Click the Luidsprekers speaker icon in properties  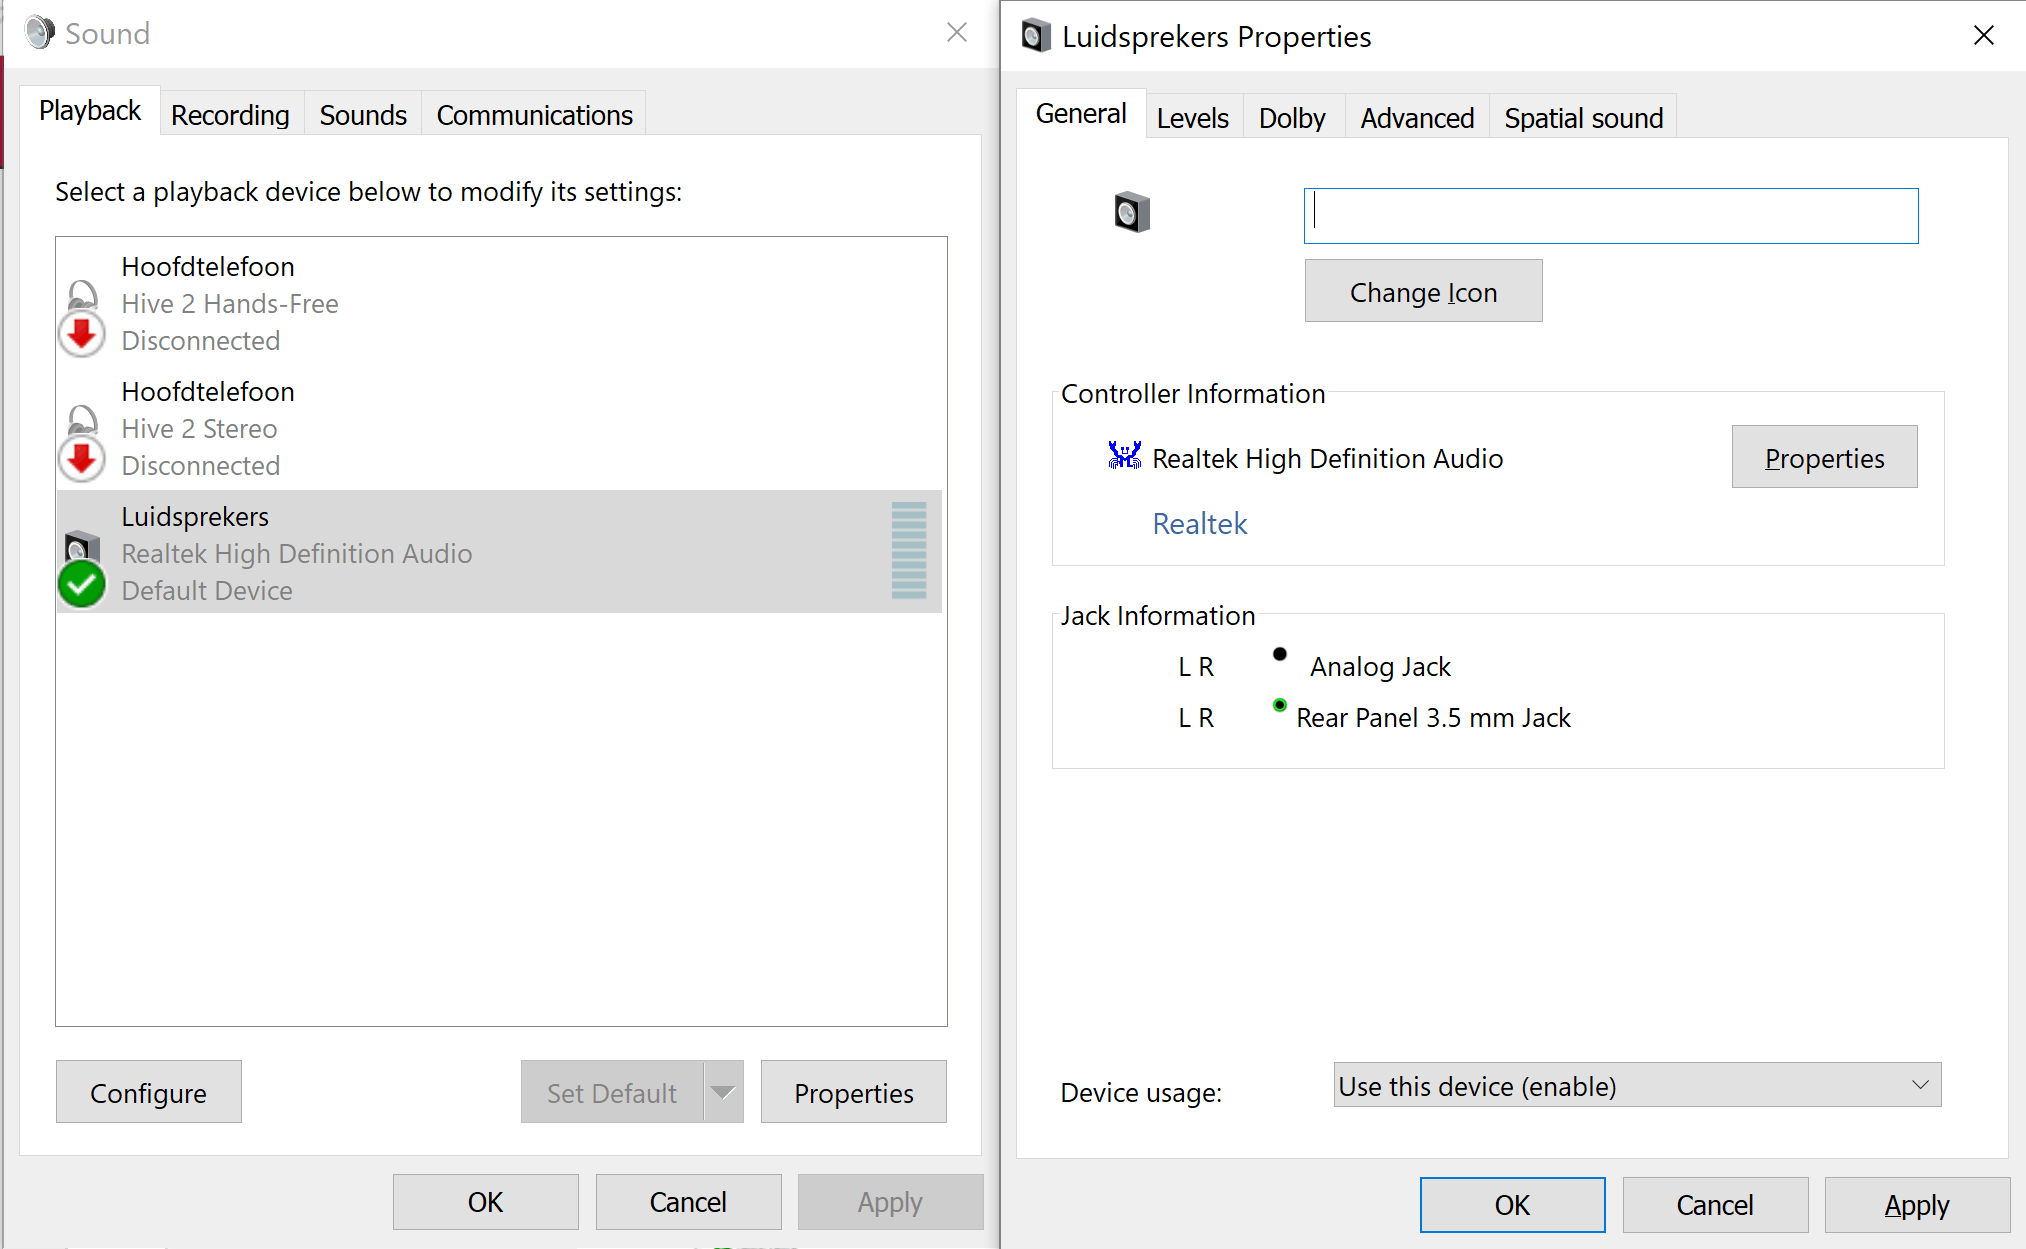coord(1132,212)
